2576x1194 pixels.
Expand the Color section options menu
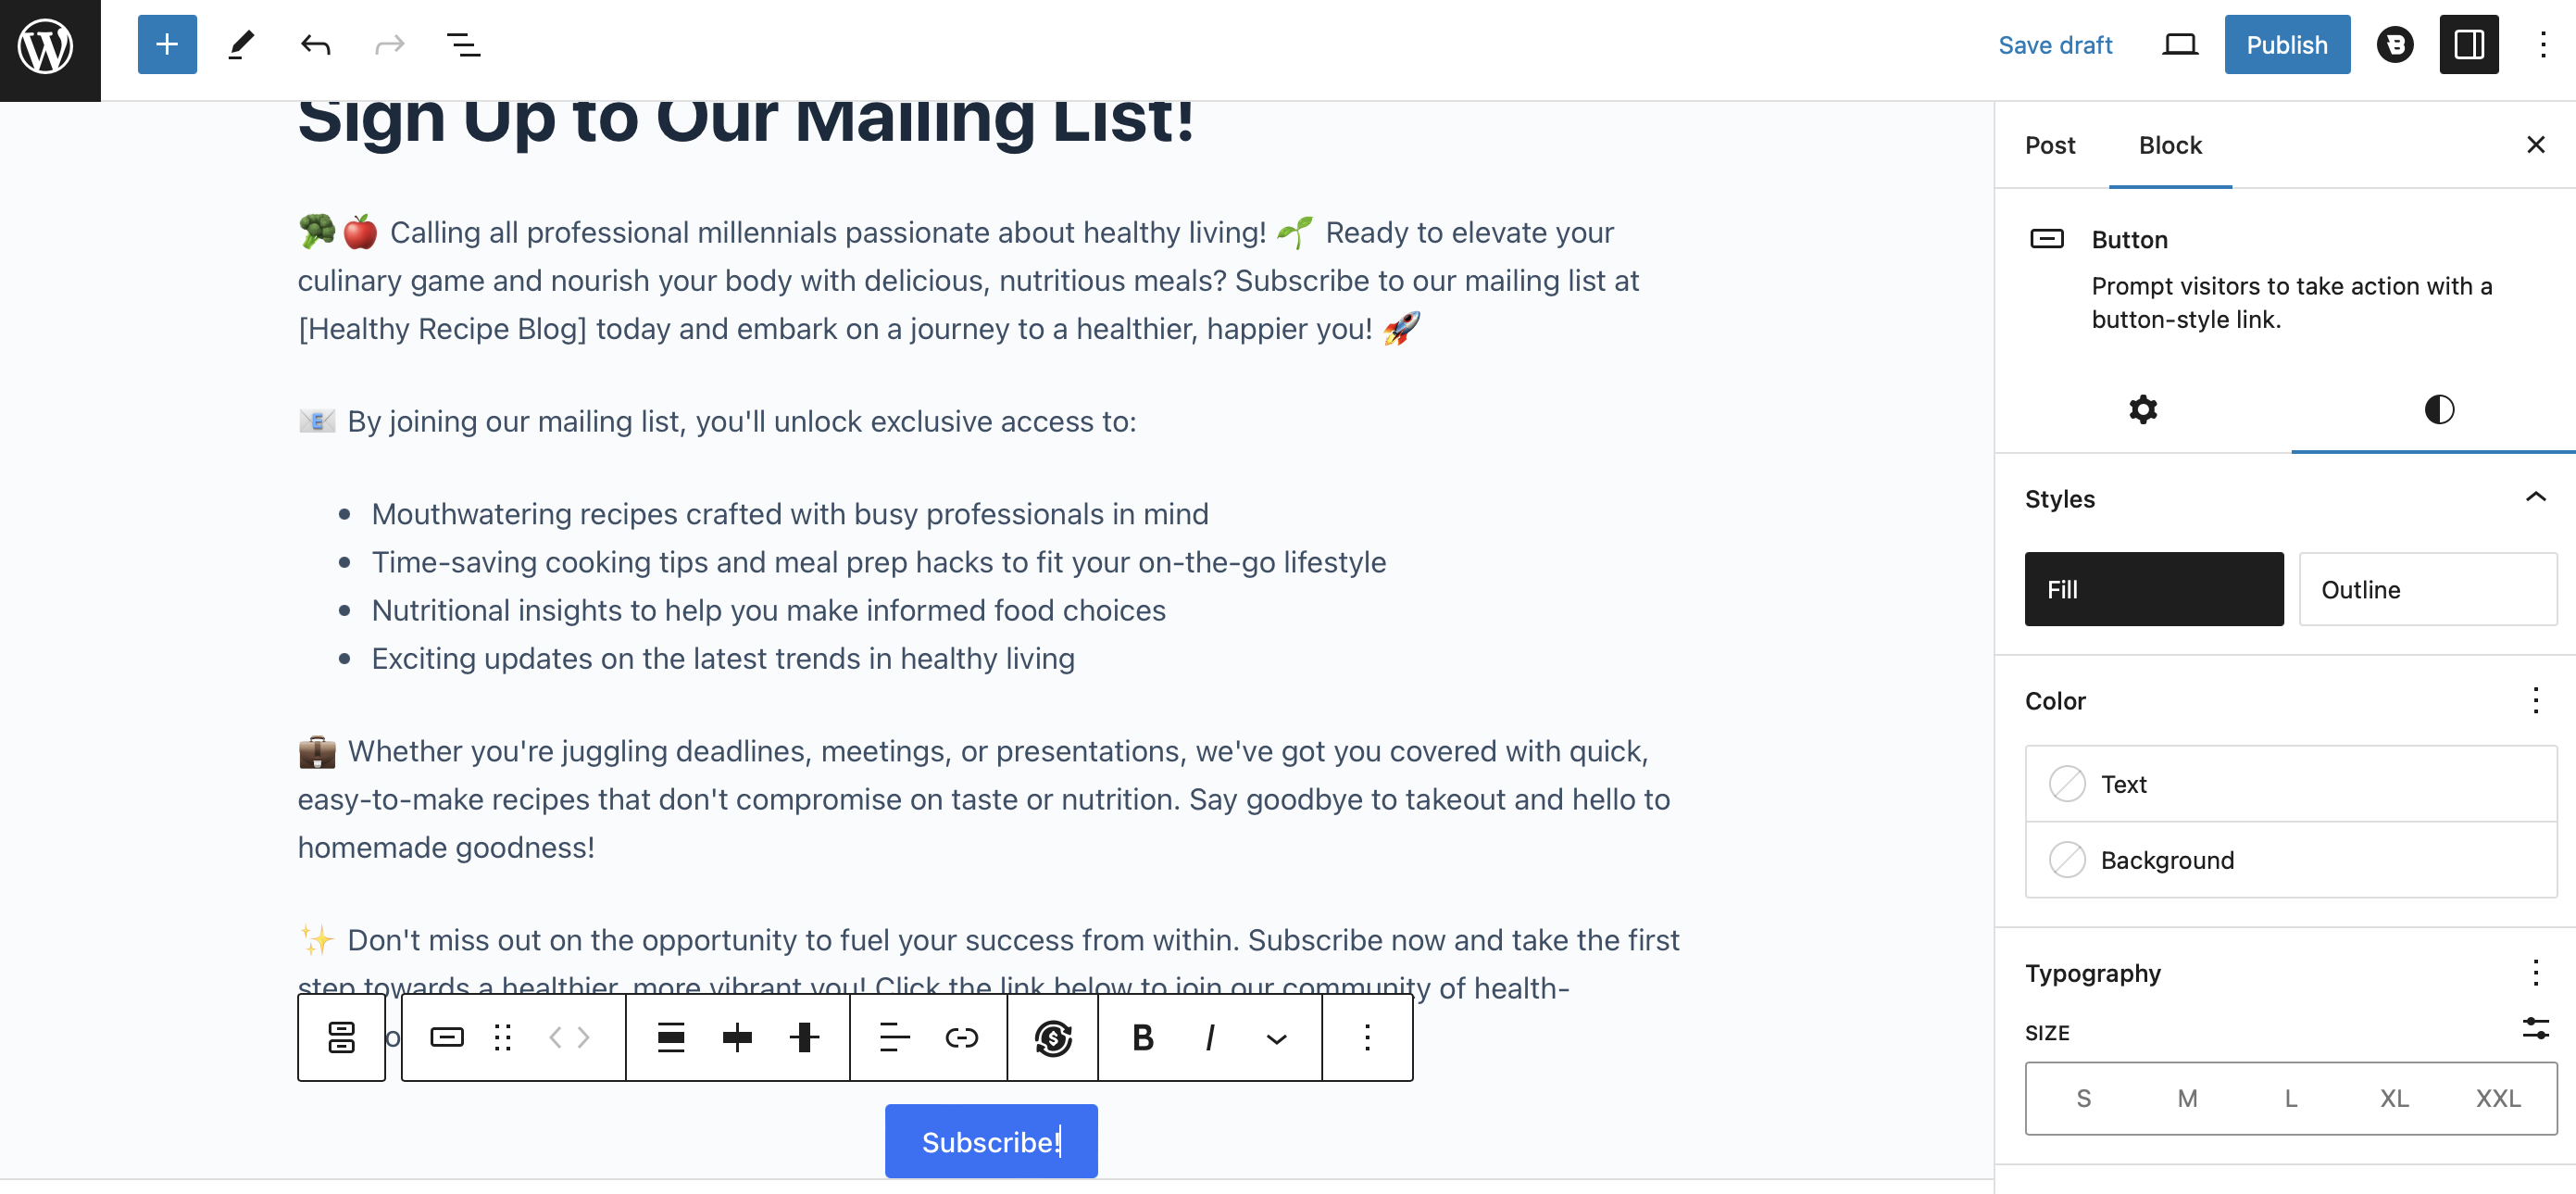[x=2535, y=699]
